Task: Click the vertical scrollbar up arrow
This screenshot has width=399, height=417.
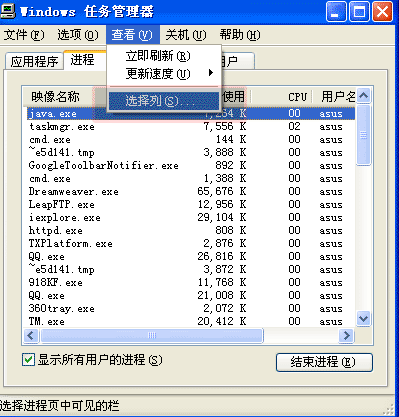Action: point(363,96)
